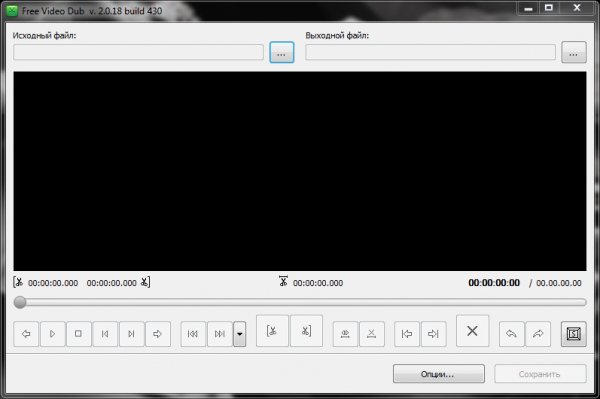Click the icon with a small x above a line
The width and height of the screenshot is (600, 399).
point(372,334)
